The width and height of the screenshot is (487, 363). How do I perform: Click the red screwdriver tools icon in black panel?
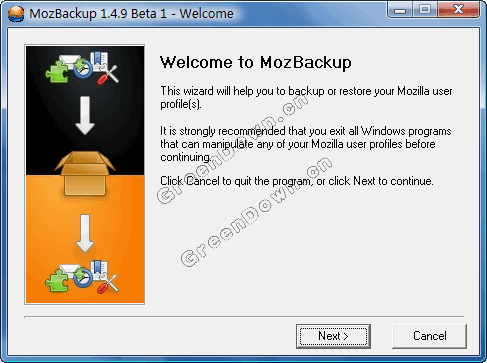coord(108,75)
